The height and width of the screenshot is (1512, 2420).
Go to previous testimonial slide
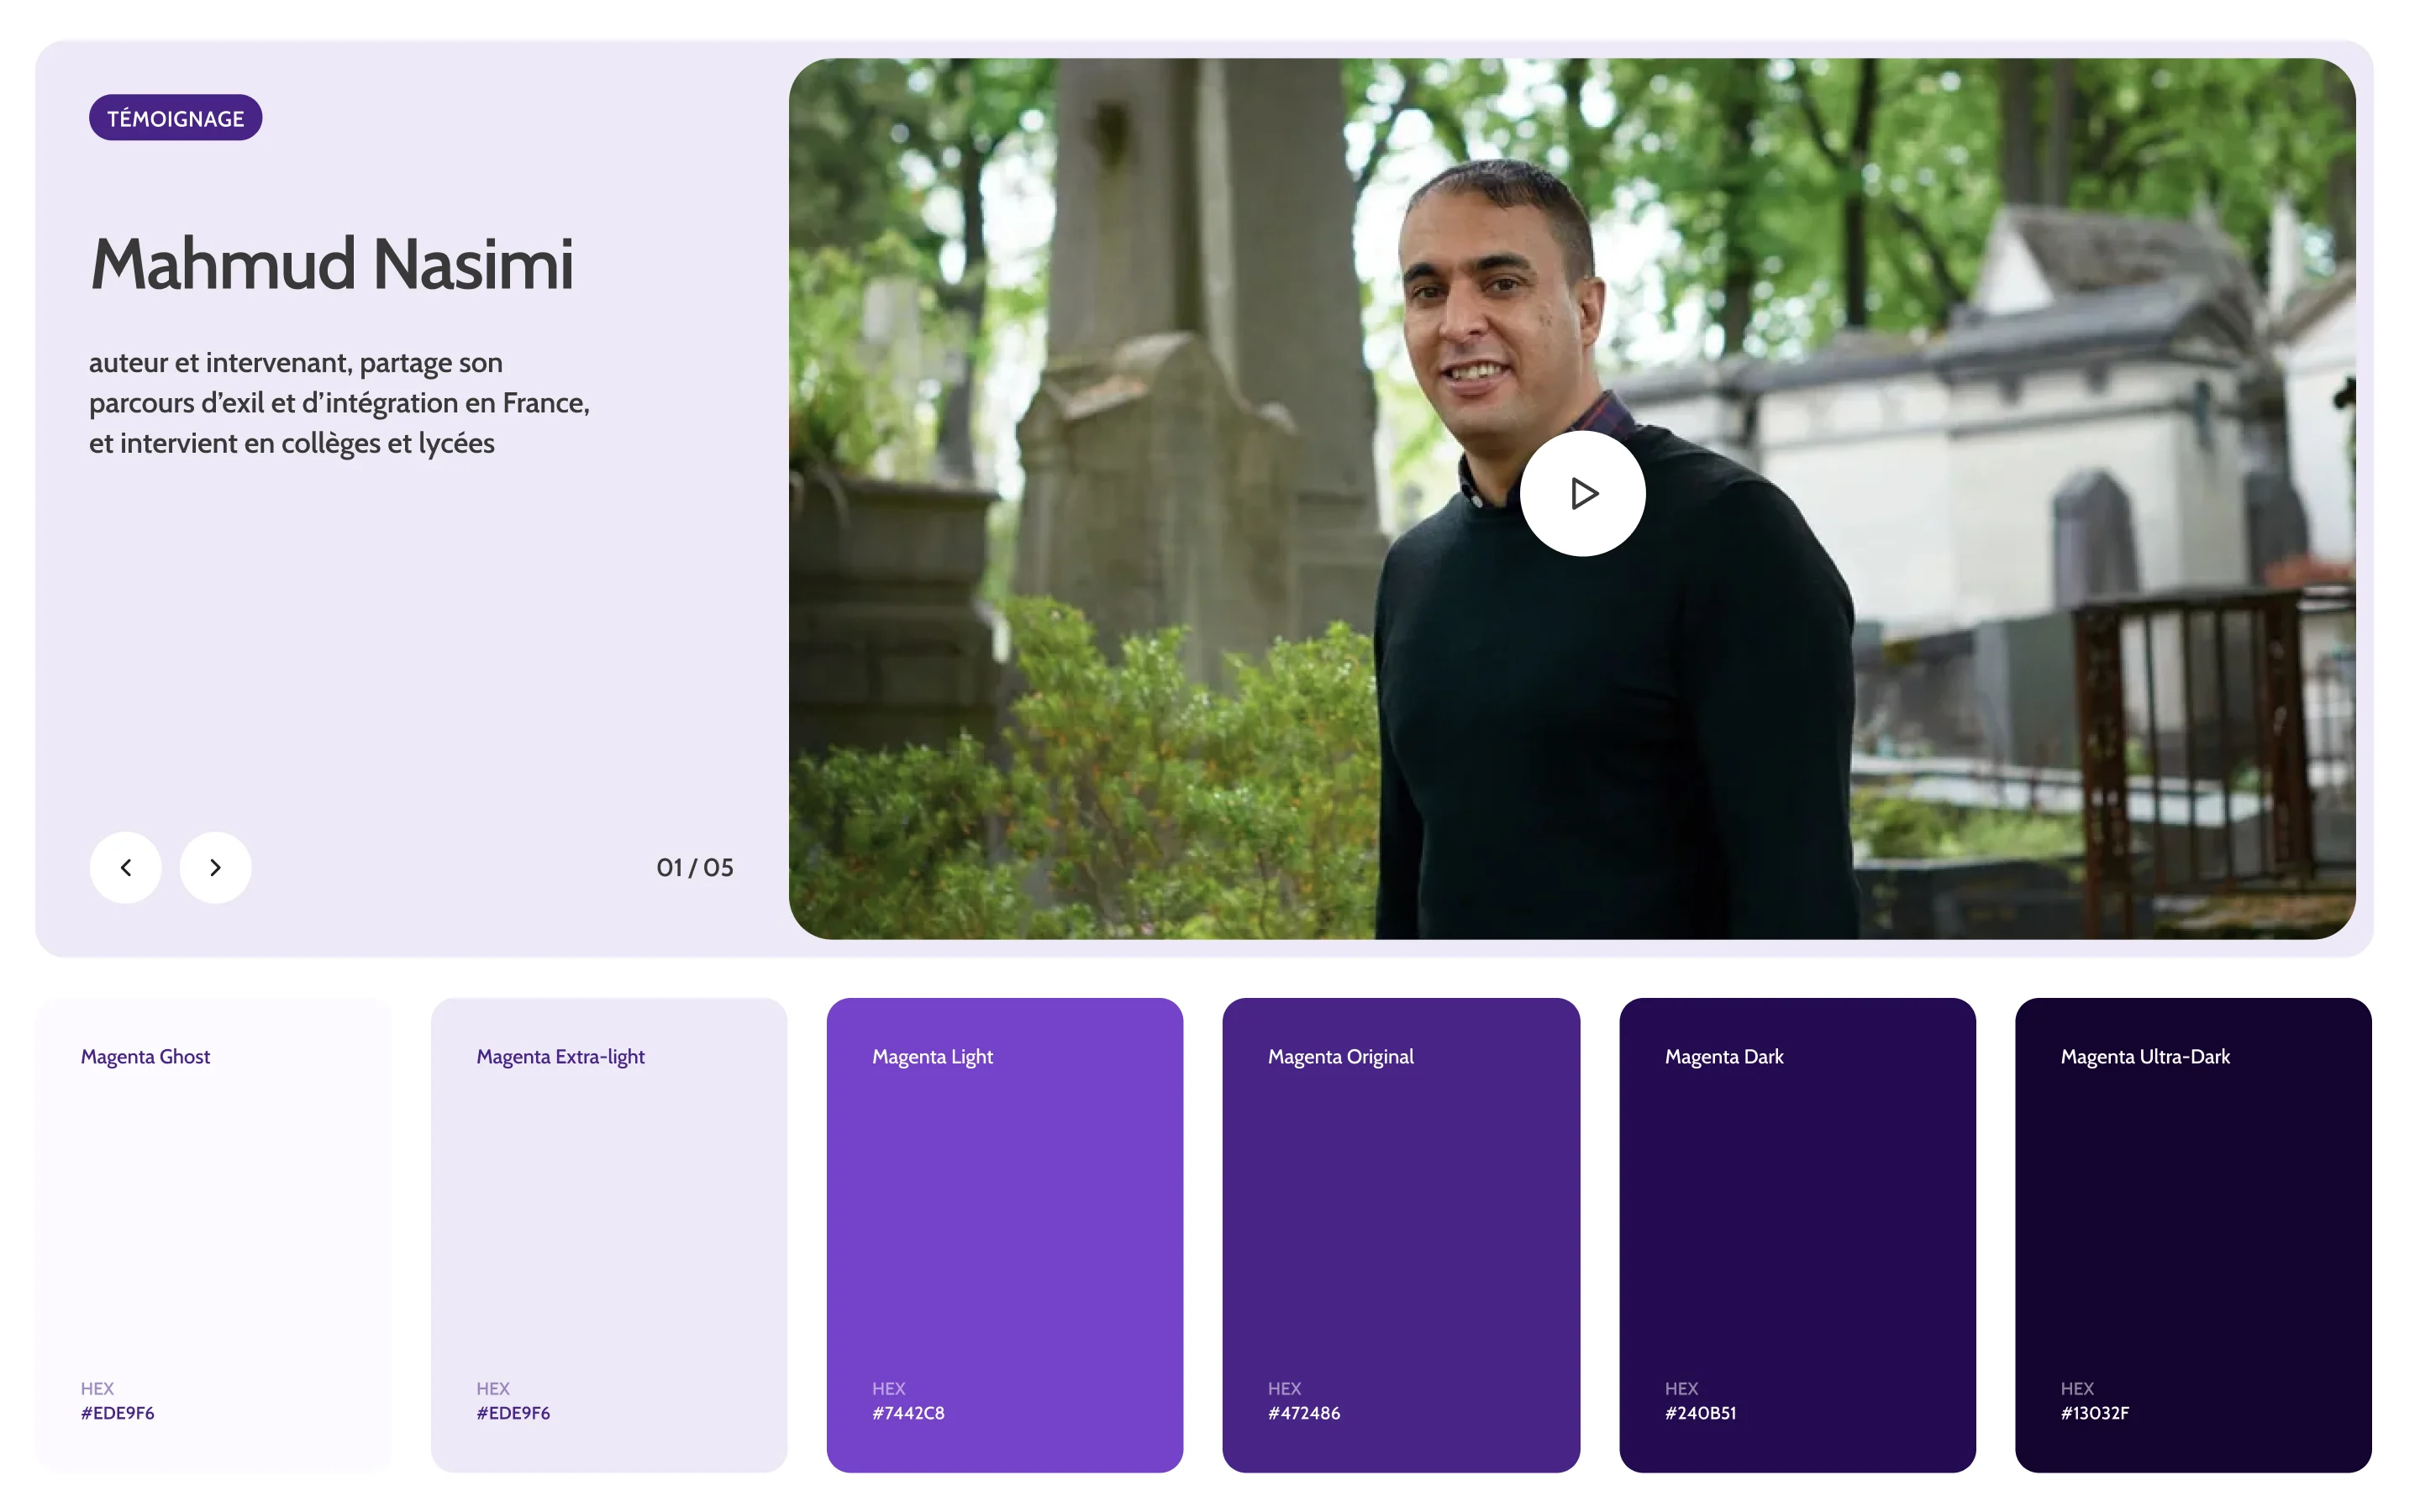coord(126,867)
